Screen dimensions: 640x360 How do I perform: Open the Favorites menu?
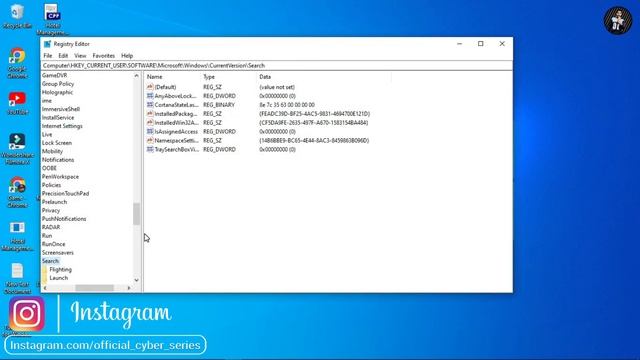click(x=103, y=56)
